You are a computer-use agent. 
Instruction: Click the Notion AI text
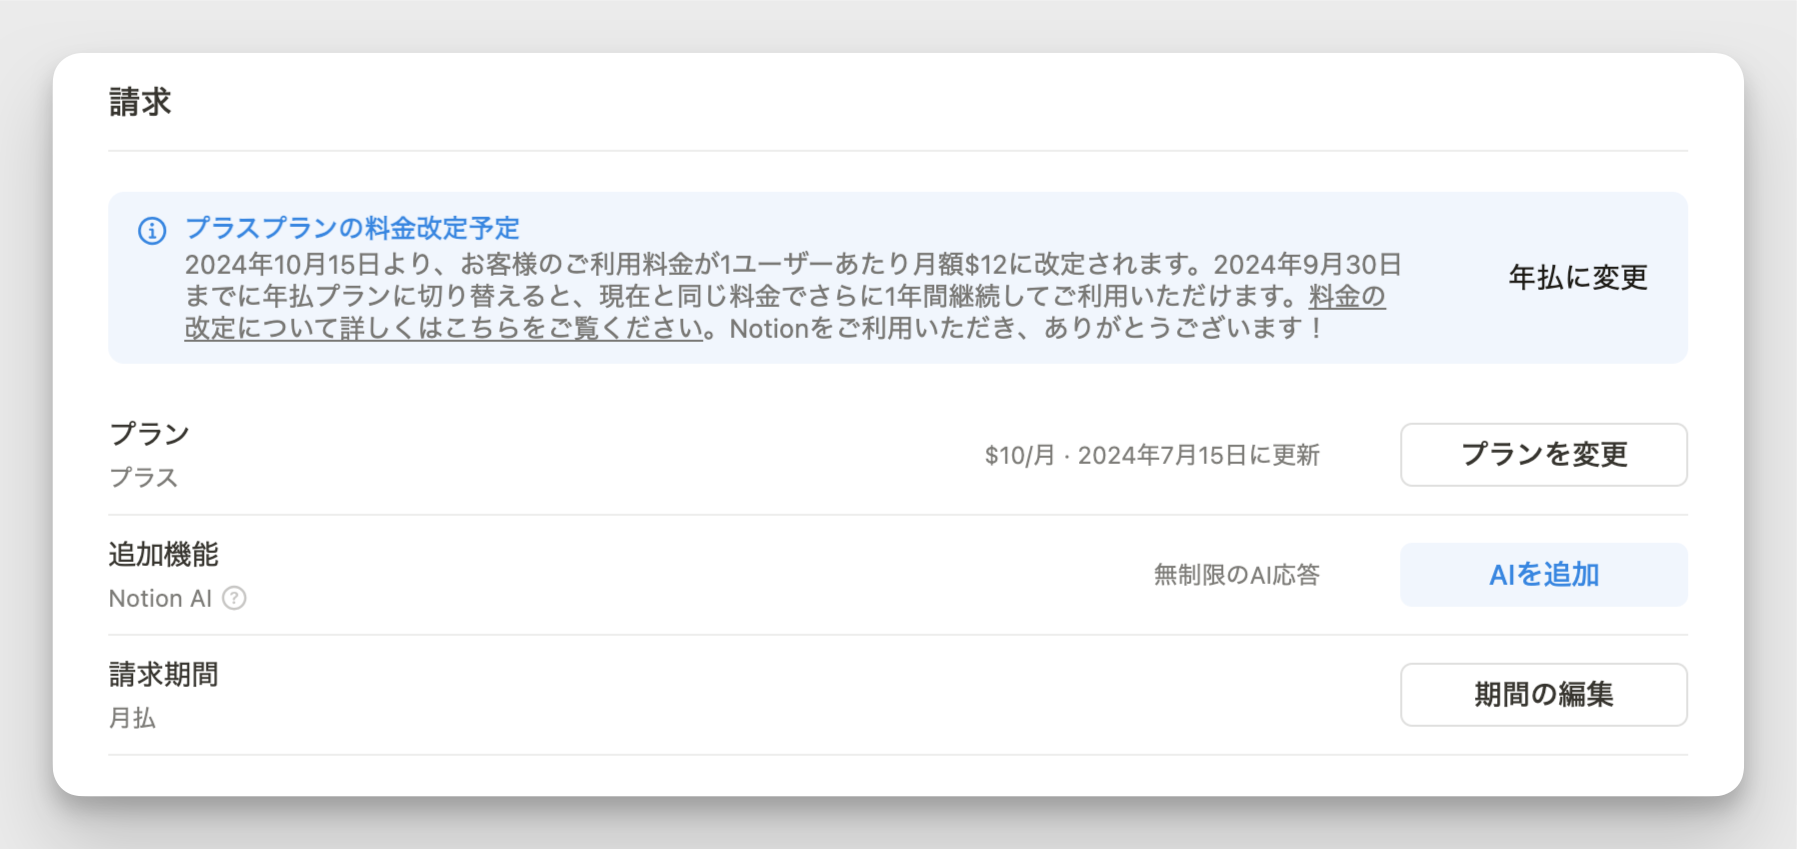[x=160, y=598]
